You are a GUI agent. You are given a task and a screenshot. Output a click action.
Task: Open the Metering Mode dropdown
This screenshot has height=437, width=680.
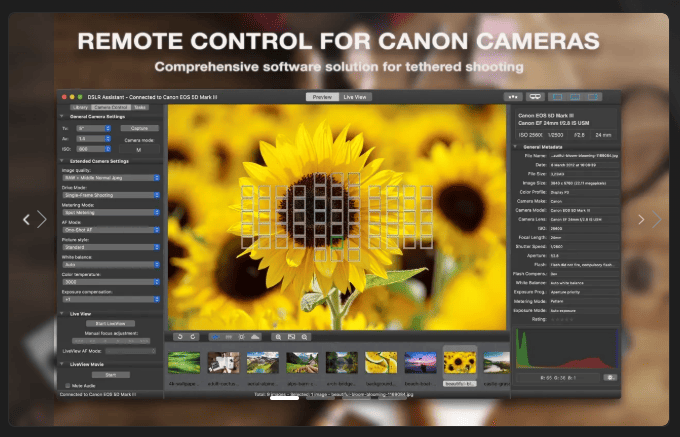click(111, 212)
